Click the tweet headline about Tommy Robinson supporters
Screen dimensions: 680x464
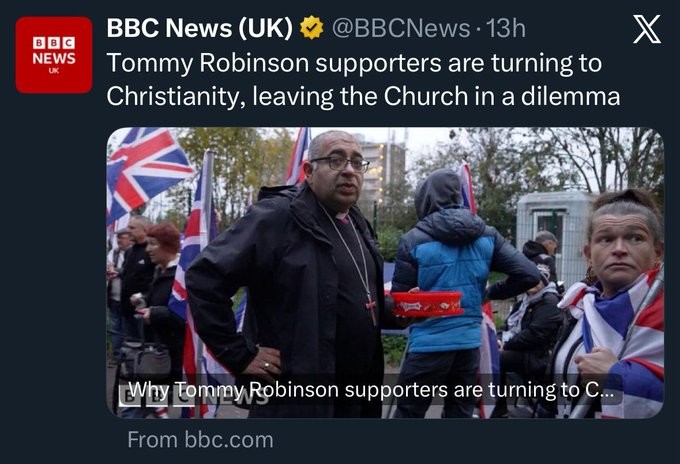coord(363,79)
